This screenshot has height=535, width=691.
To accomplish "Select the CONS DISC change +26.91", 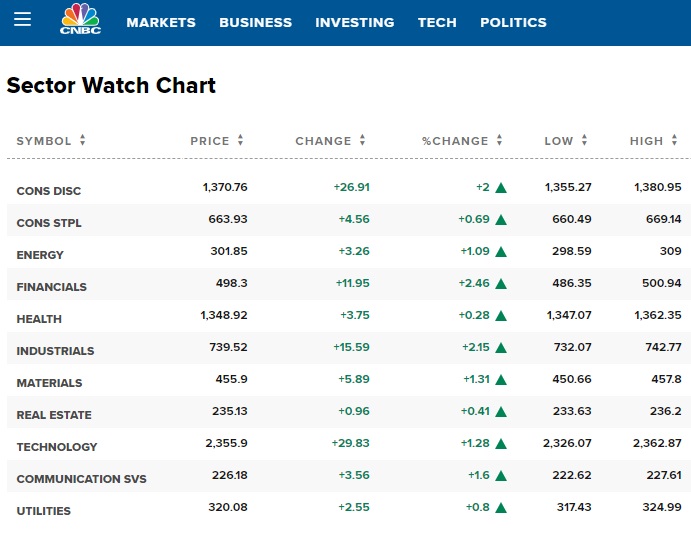I will coord(352,187).
